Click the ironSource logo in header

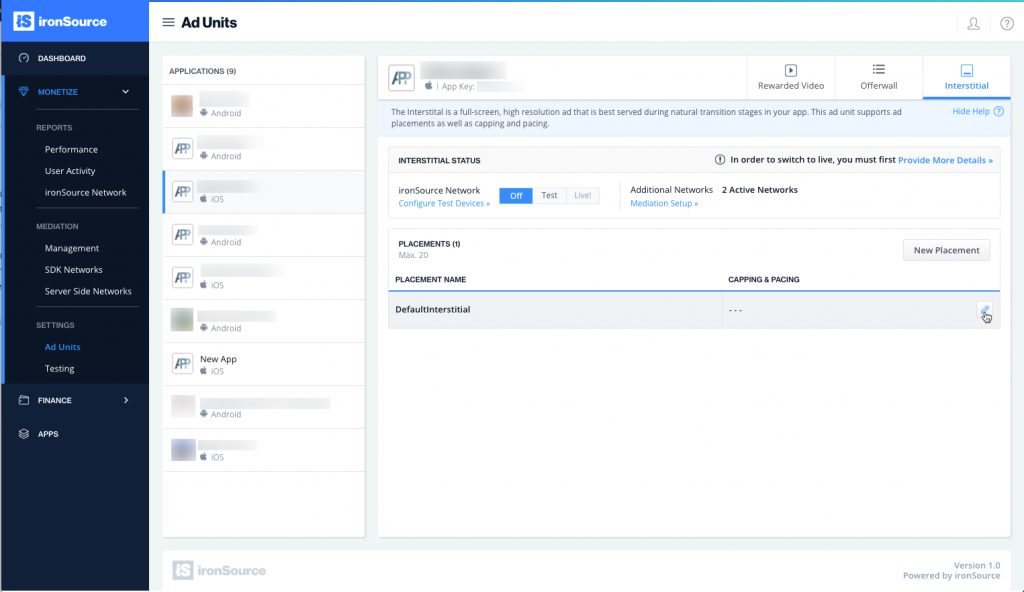pyautogui.click(x=60, y=22)
